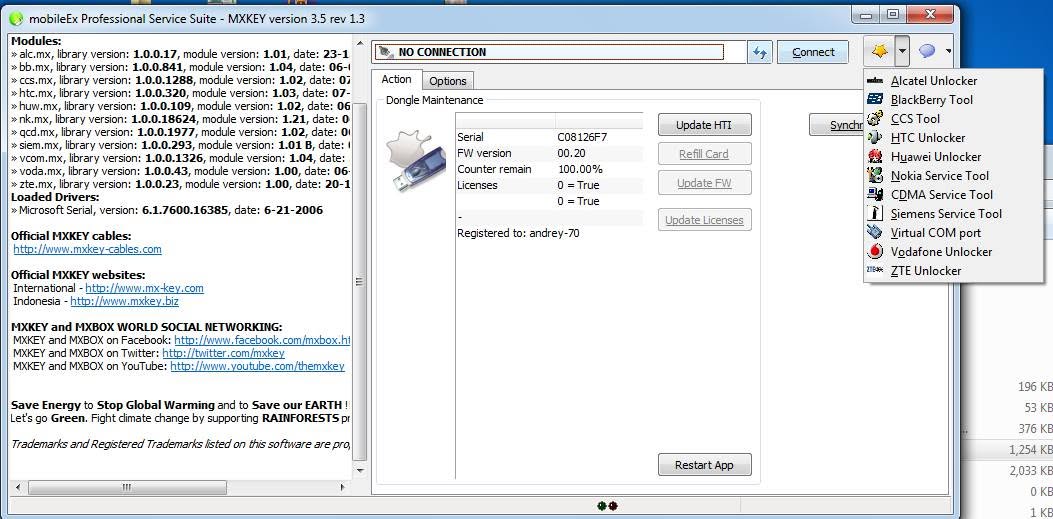Click the Siemens Service Tool icon
This screenshot has width=1053, height=519.
click(875, 214)
